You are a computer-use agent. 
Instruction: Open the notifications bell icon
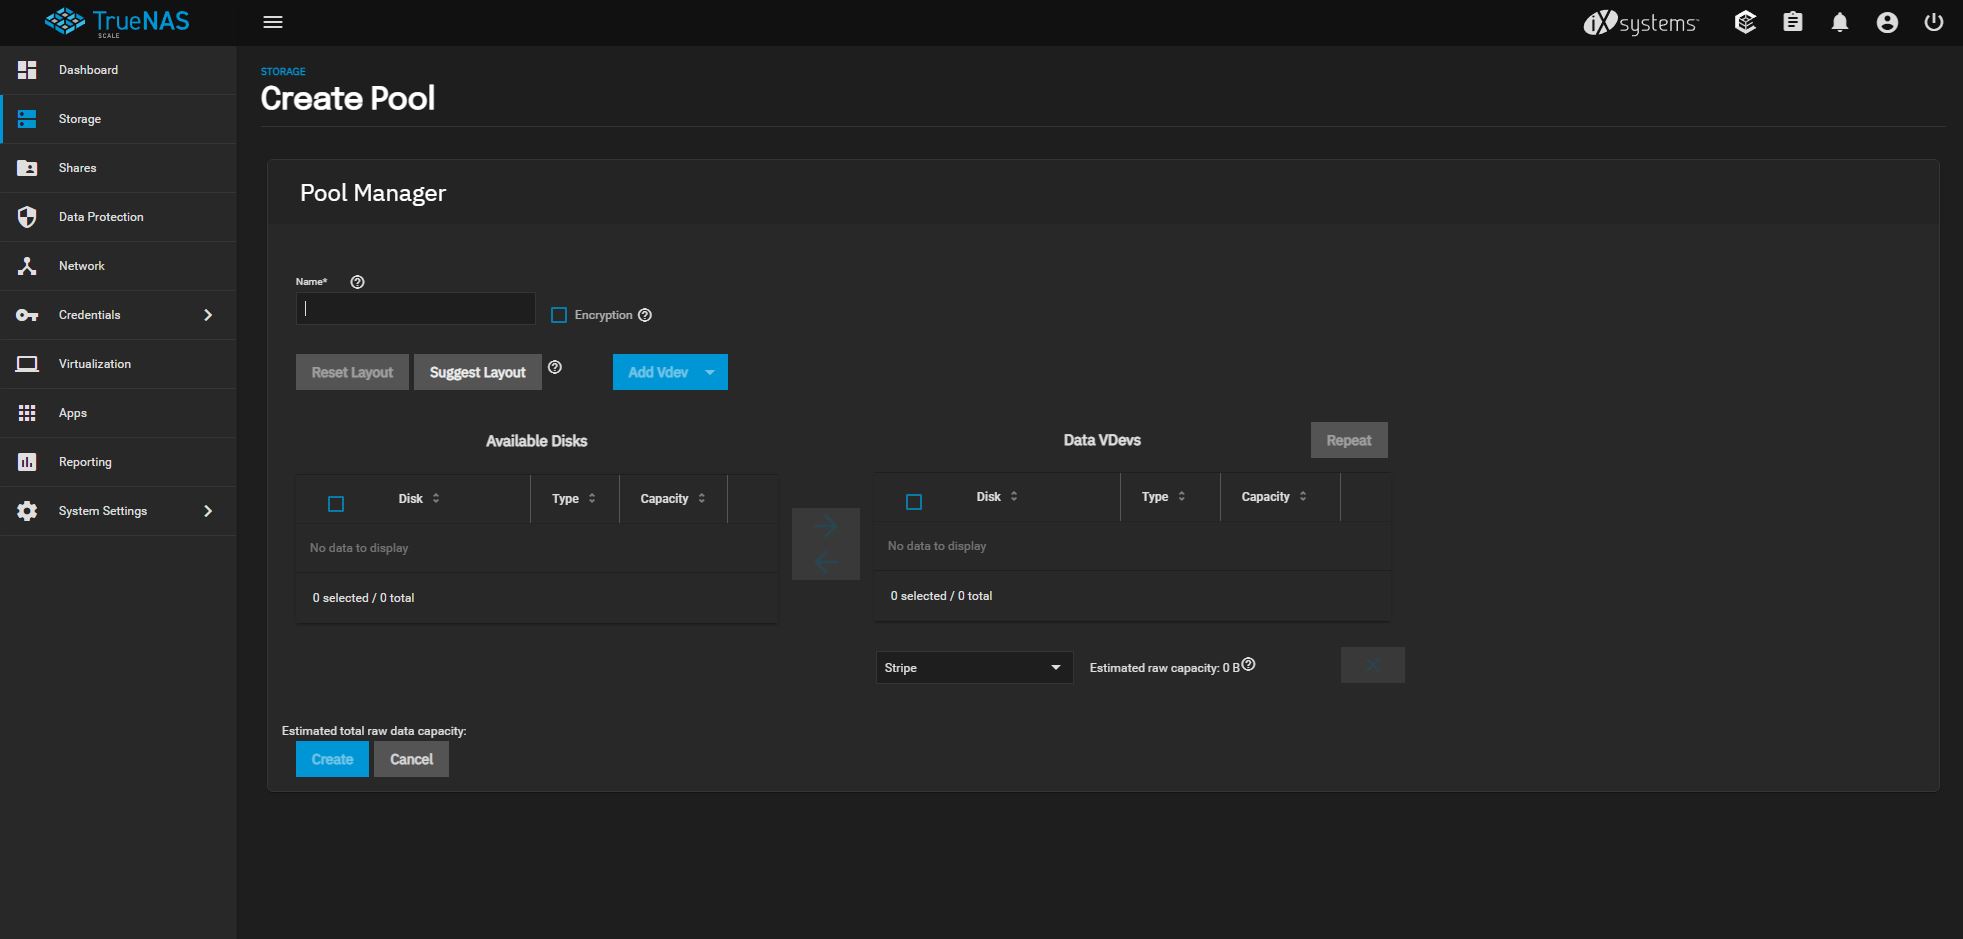[1839, 22]
